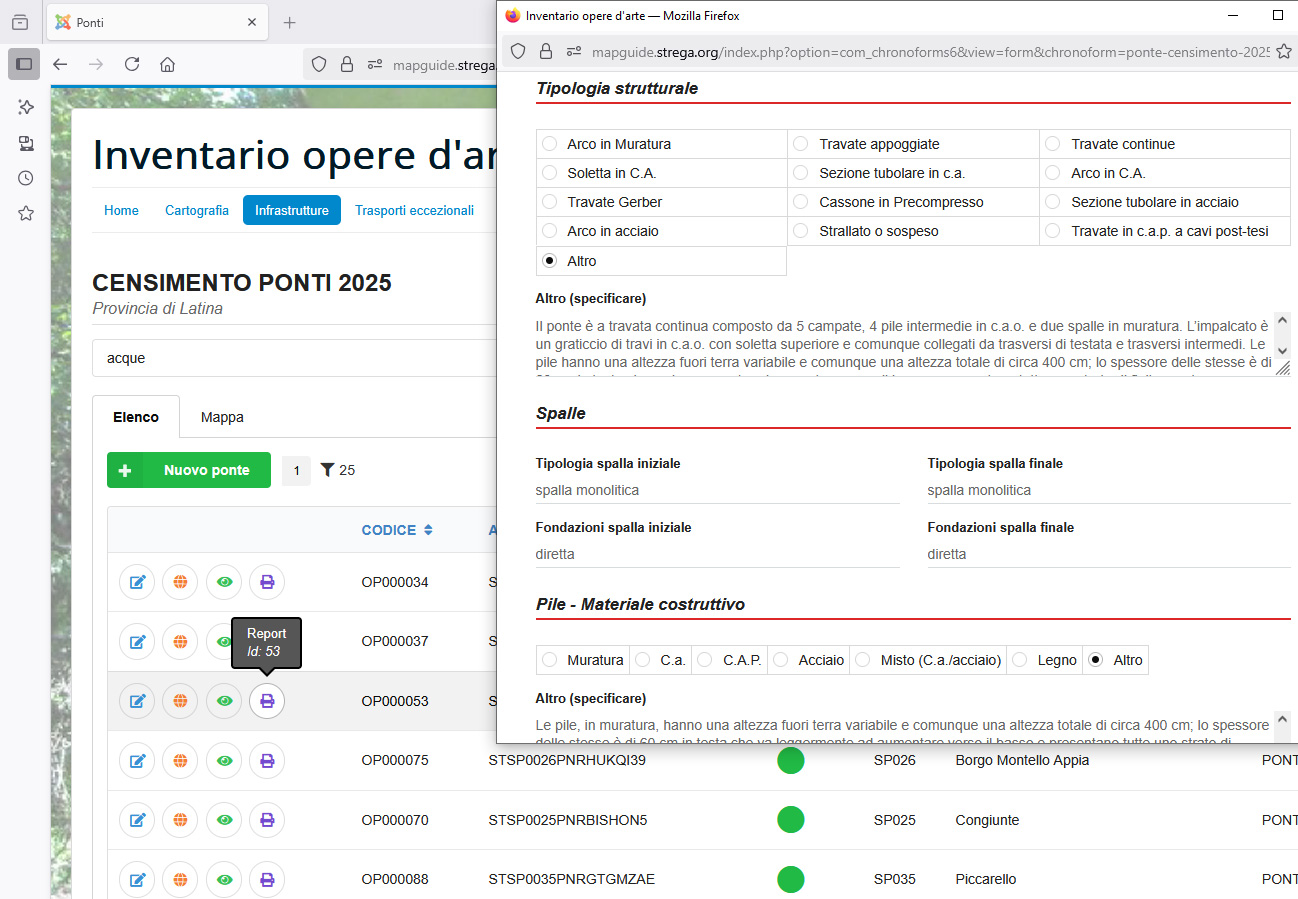Screen dimensions: 1298x899
Task: Choose Acciaio as pile material
Action: (781, 660)
